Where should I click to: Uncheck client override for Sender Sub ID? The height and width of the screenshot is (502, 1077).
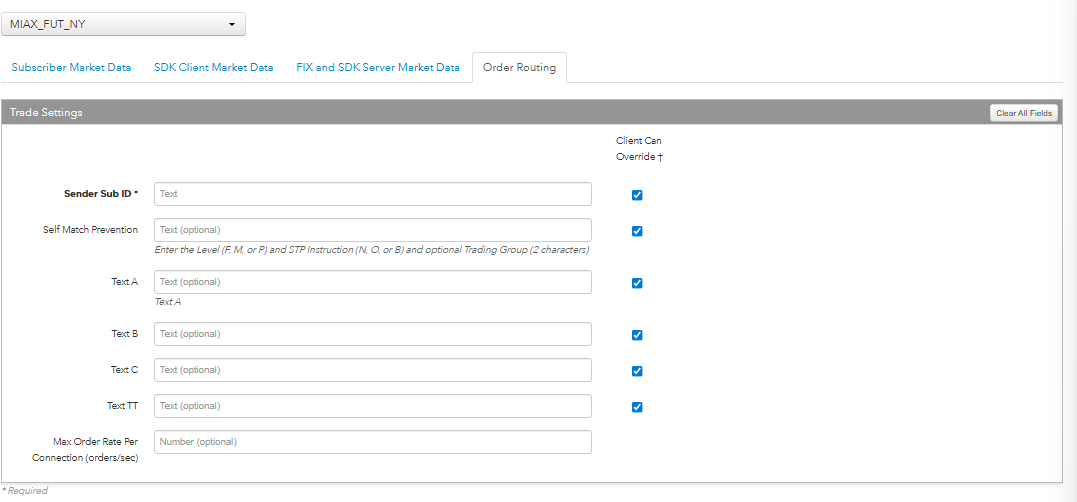(x=637, y=195)
